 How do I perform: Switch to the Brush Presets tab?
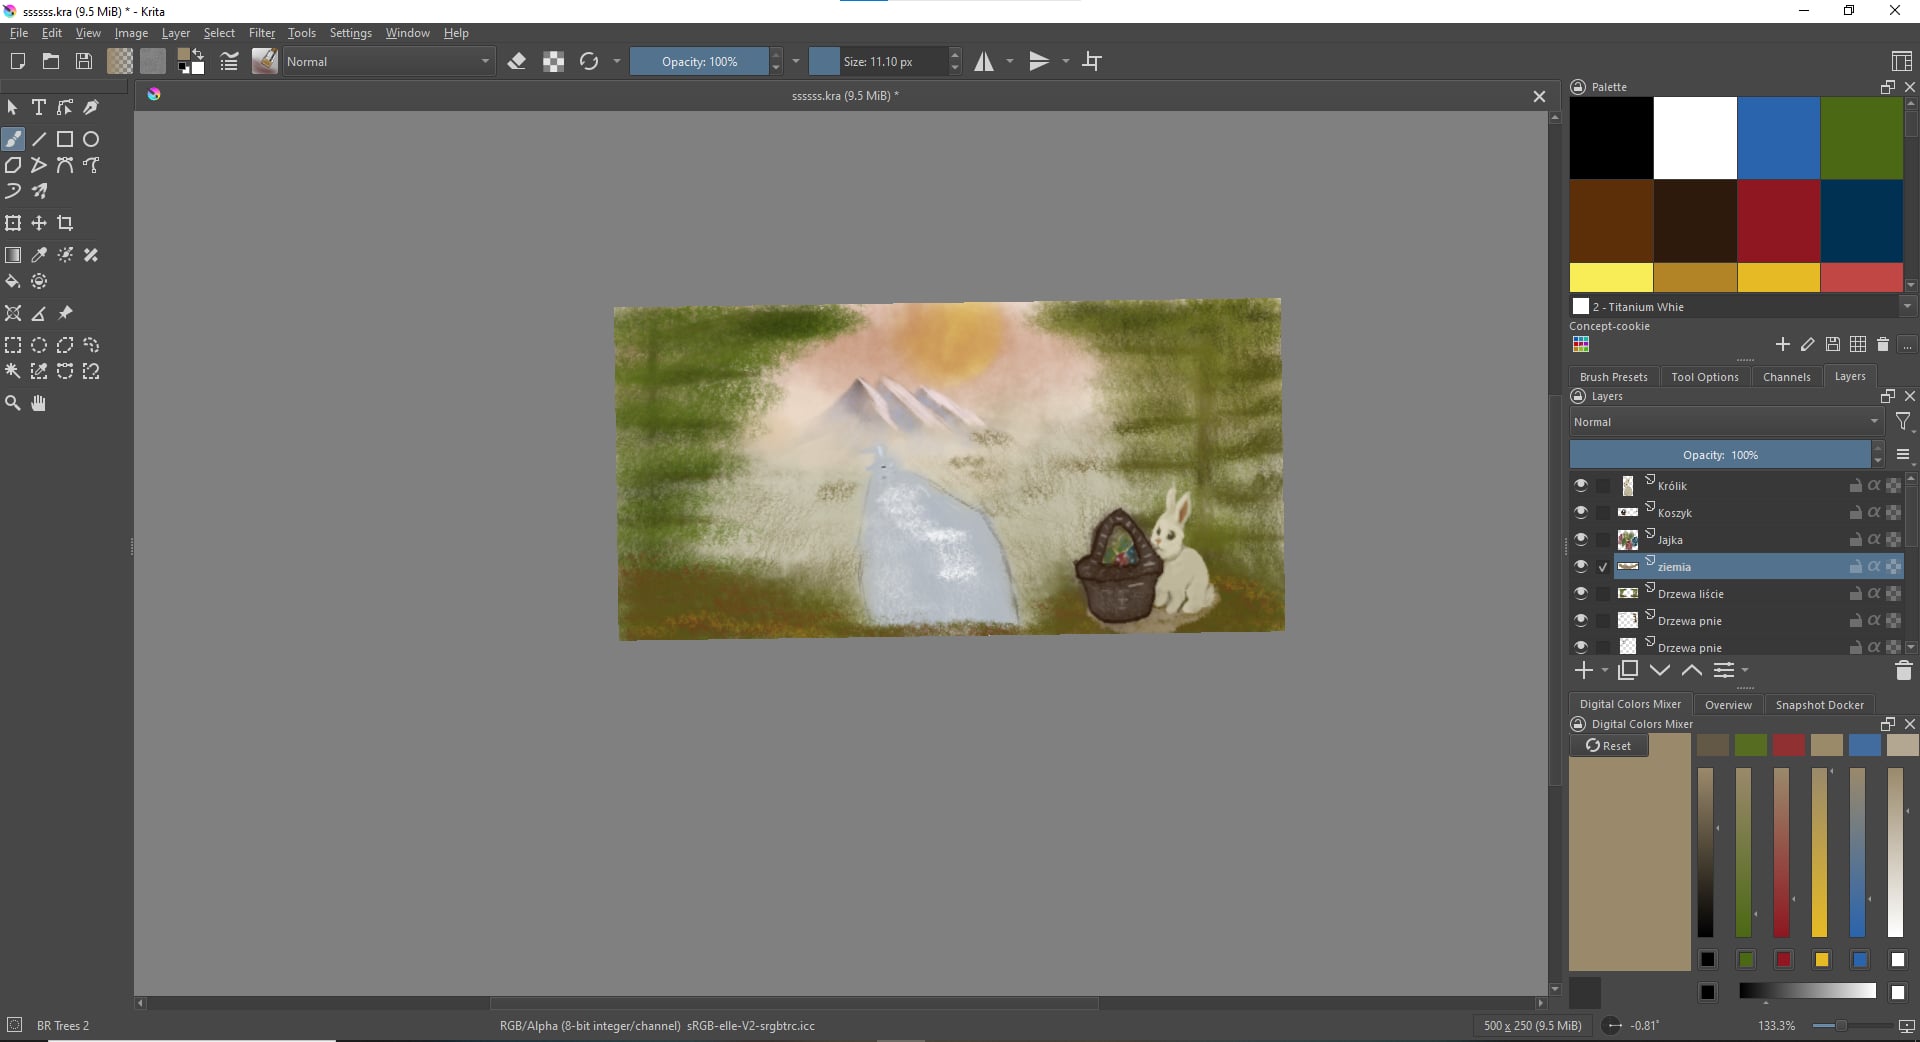point(1613,377)
